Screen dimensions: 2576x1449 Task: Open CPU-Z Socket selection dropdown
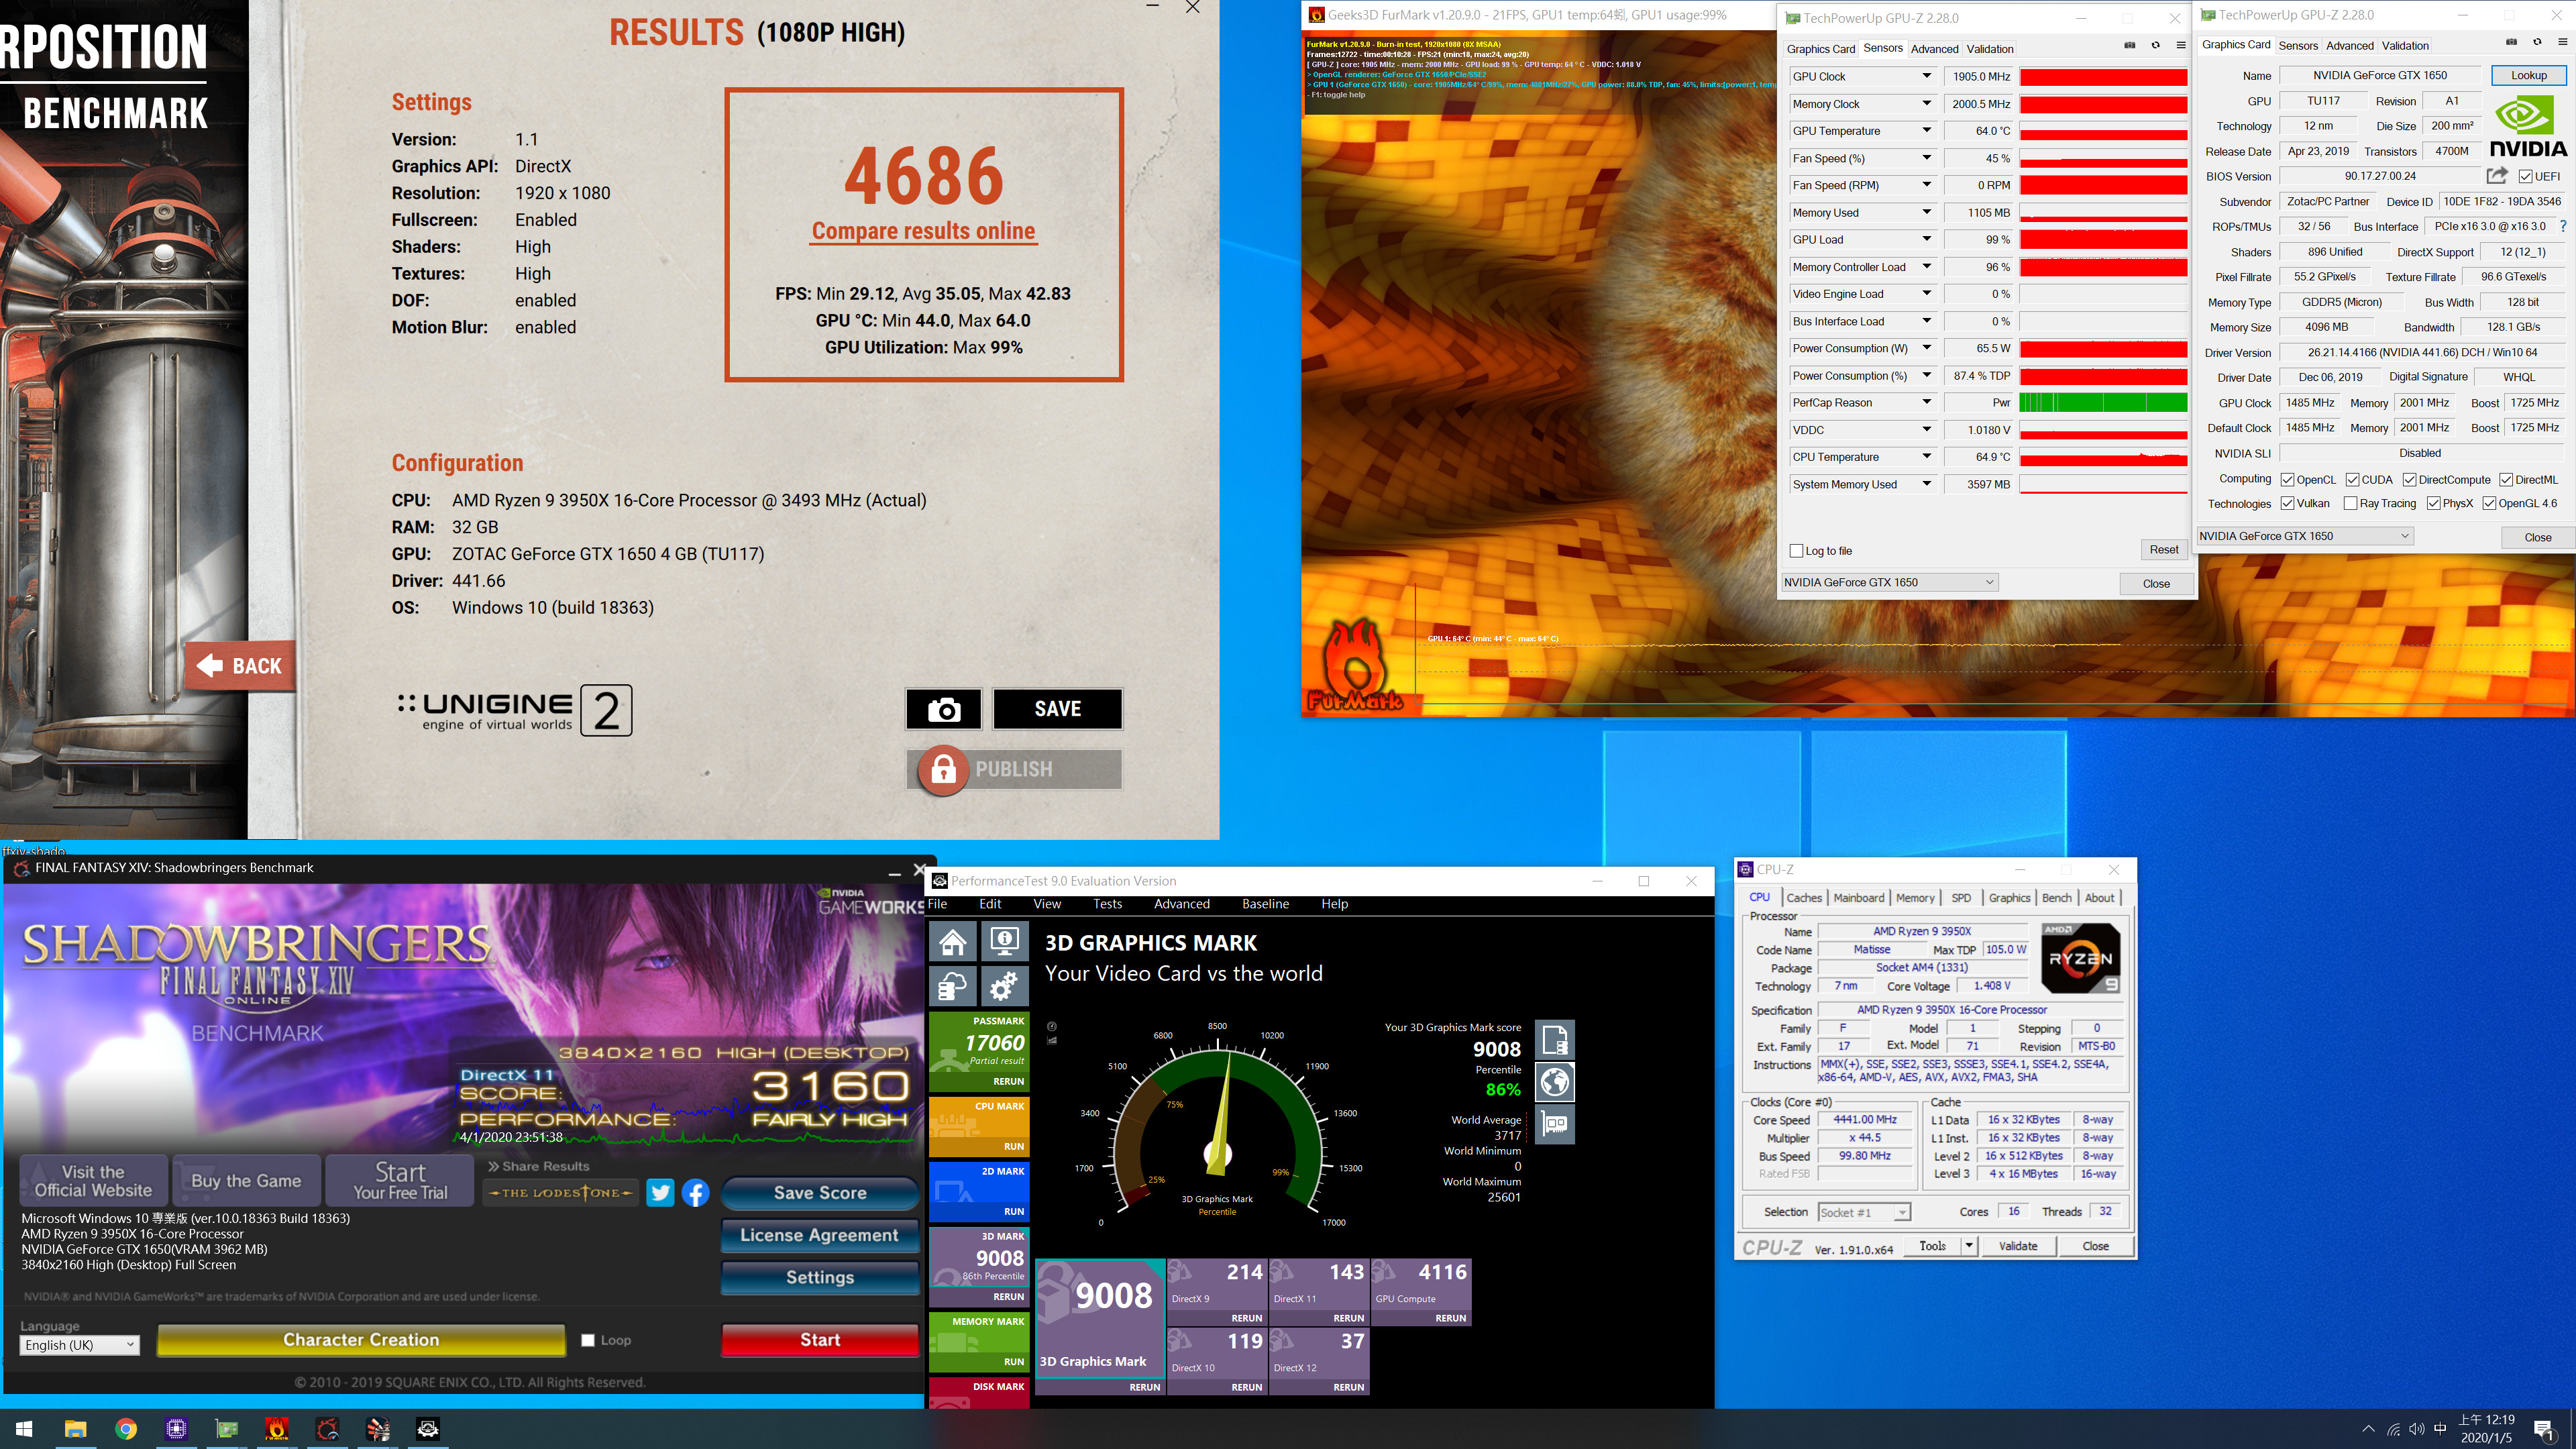pos(1864,1213)
